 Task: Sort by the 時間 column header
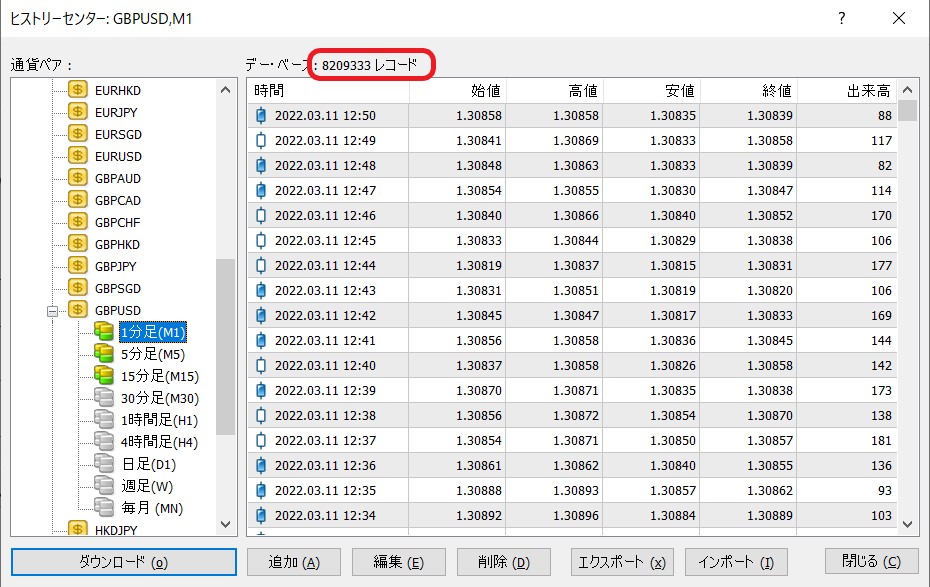coord(328,91)
